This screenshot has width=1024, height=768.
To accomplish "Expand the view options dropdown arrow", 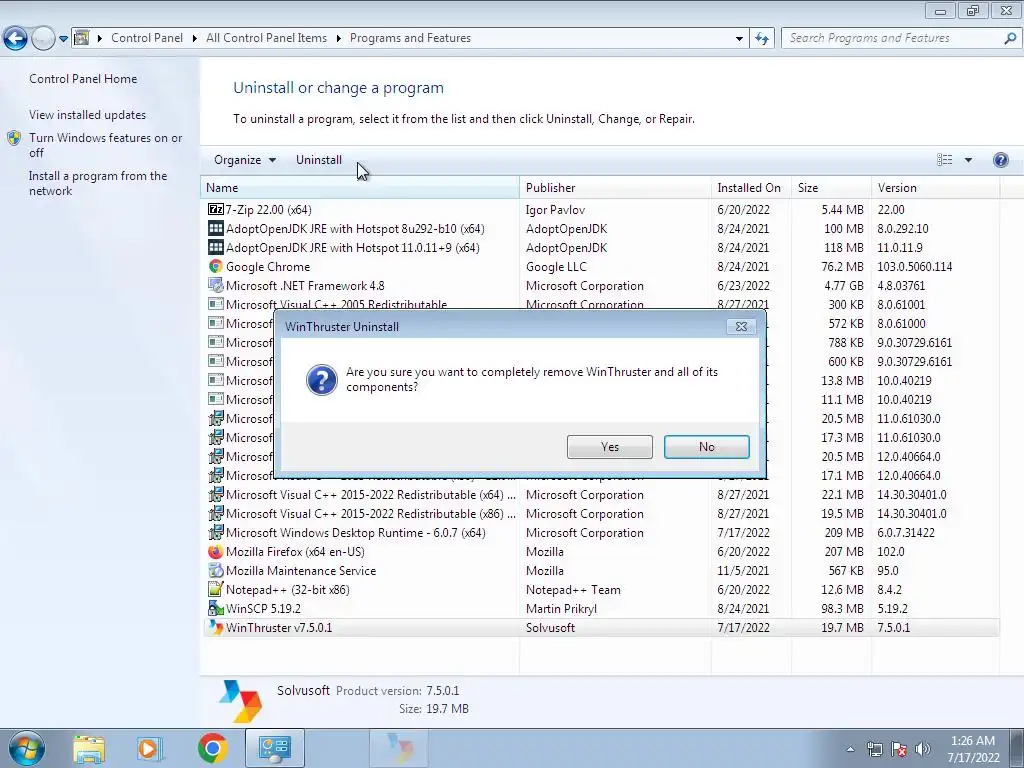I will 968,160.
